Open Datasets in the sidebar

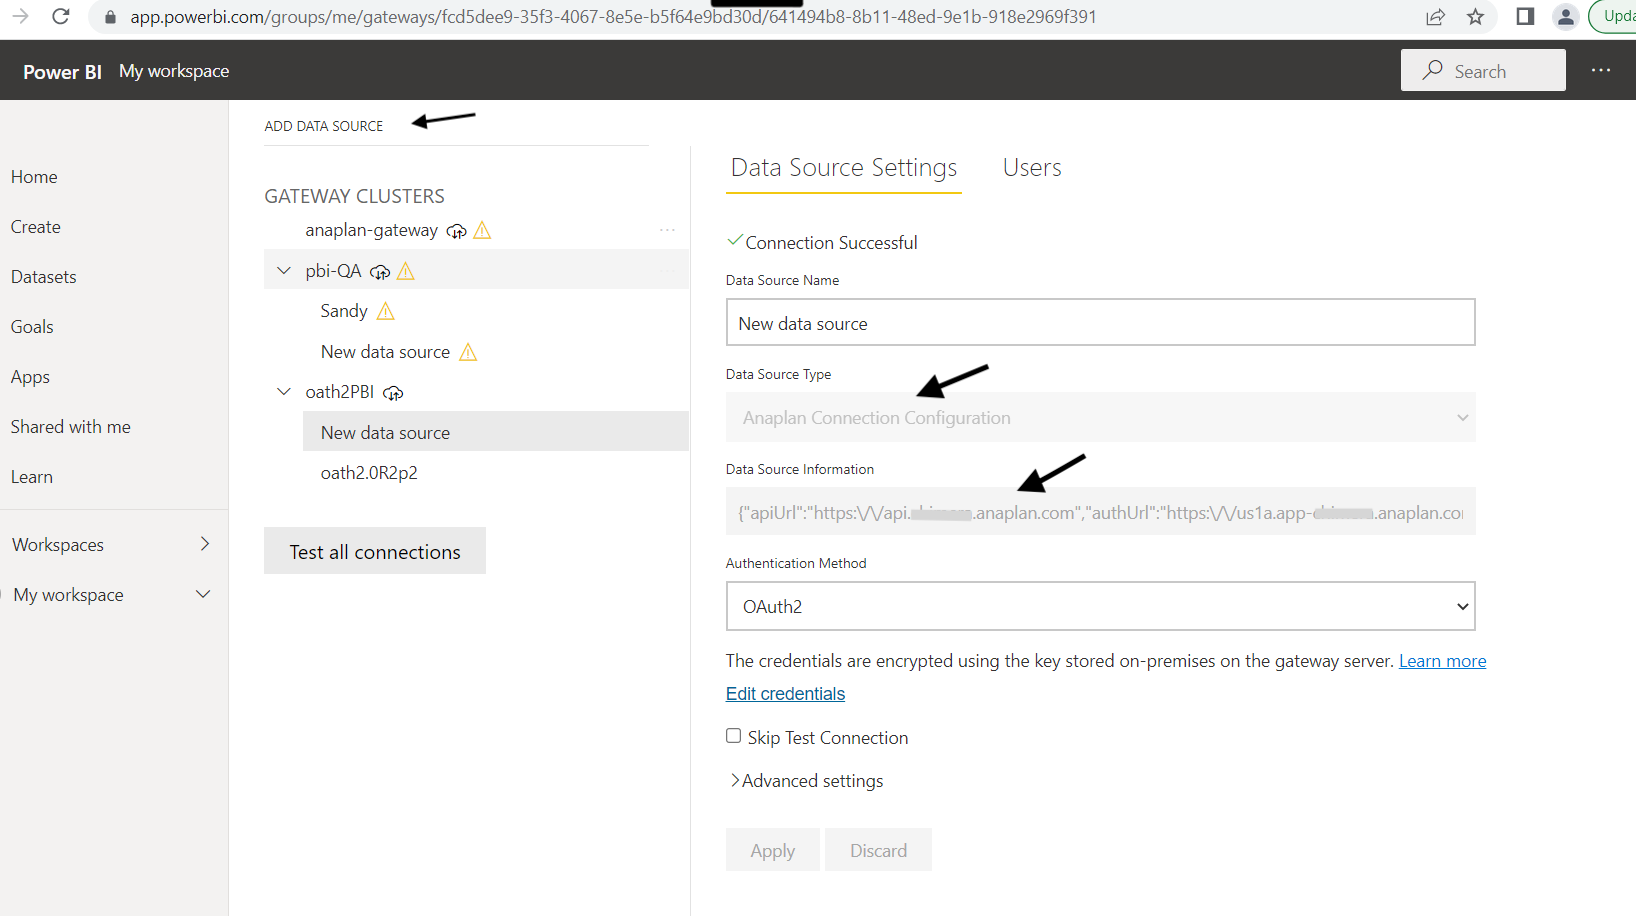point(44,277)
